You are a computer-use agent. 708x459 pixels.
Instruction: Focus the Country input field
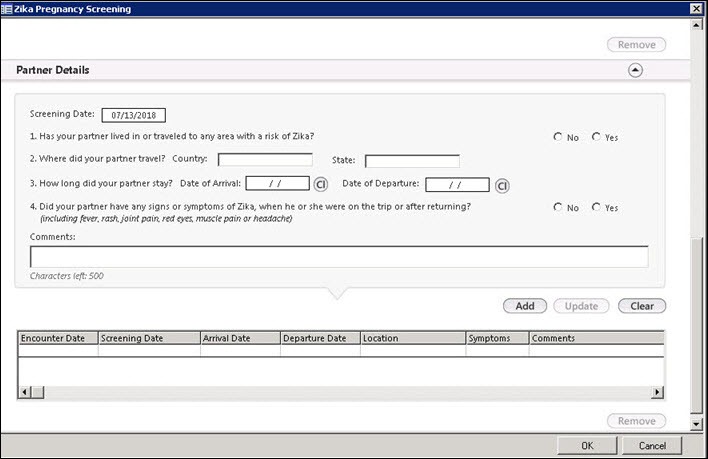coord(265,160)
